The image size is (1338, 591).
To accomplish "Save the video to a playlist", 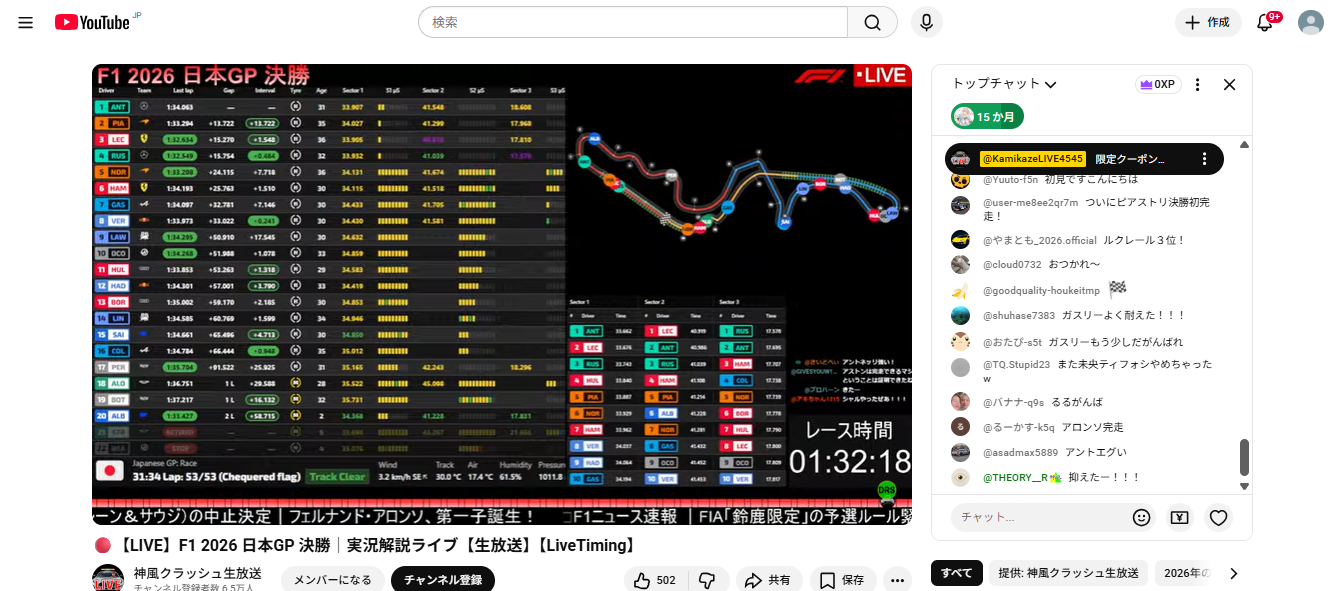I will pos(842,580).
